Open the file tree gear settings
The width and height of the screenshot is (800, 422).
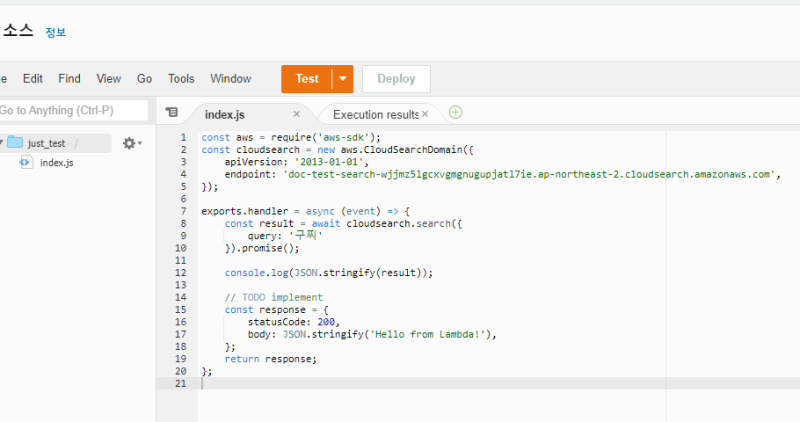pos(130,143)
